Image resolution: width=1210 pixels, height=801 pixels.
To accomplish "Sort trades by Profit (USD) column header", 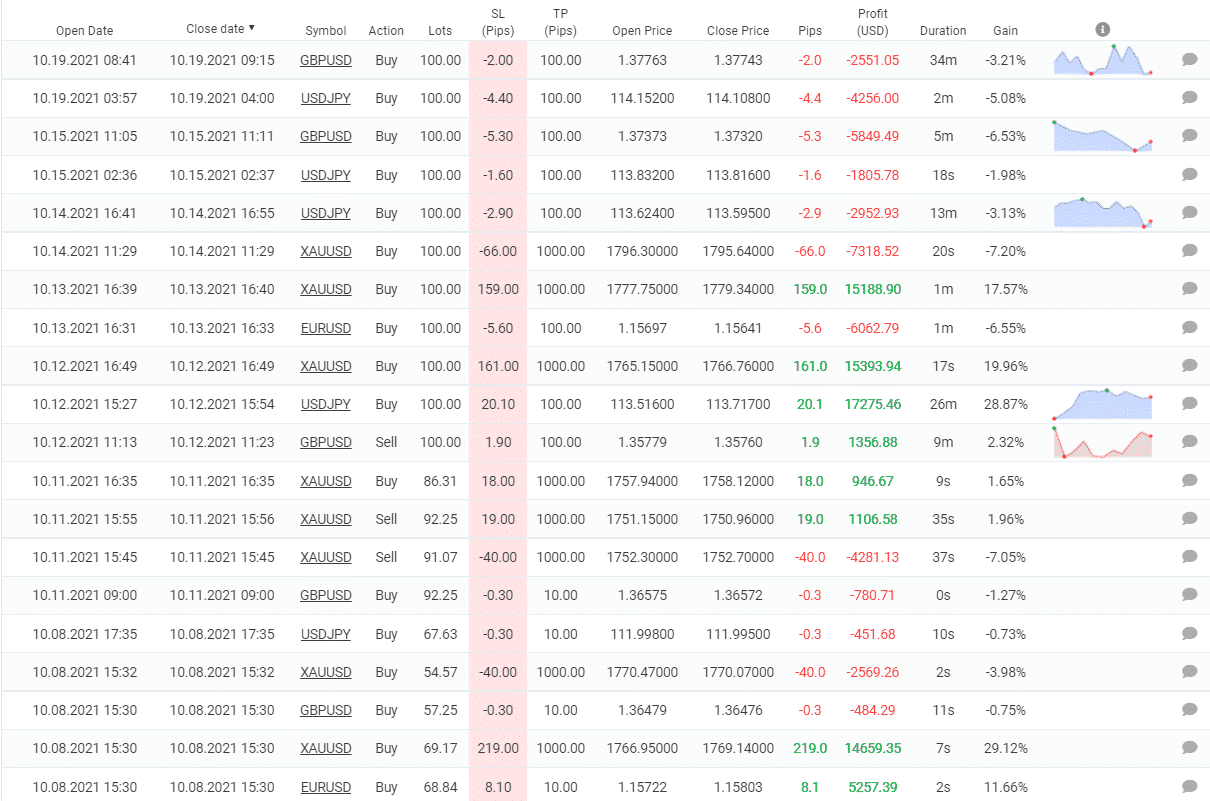I will coord(872,22).
